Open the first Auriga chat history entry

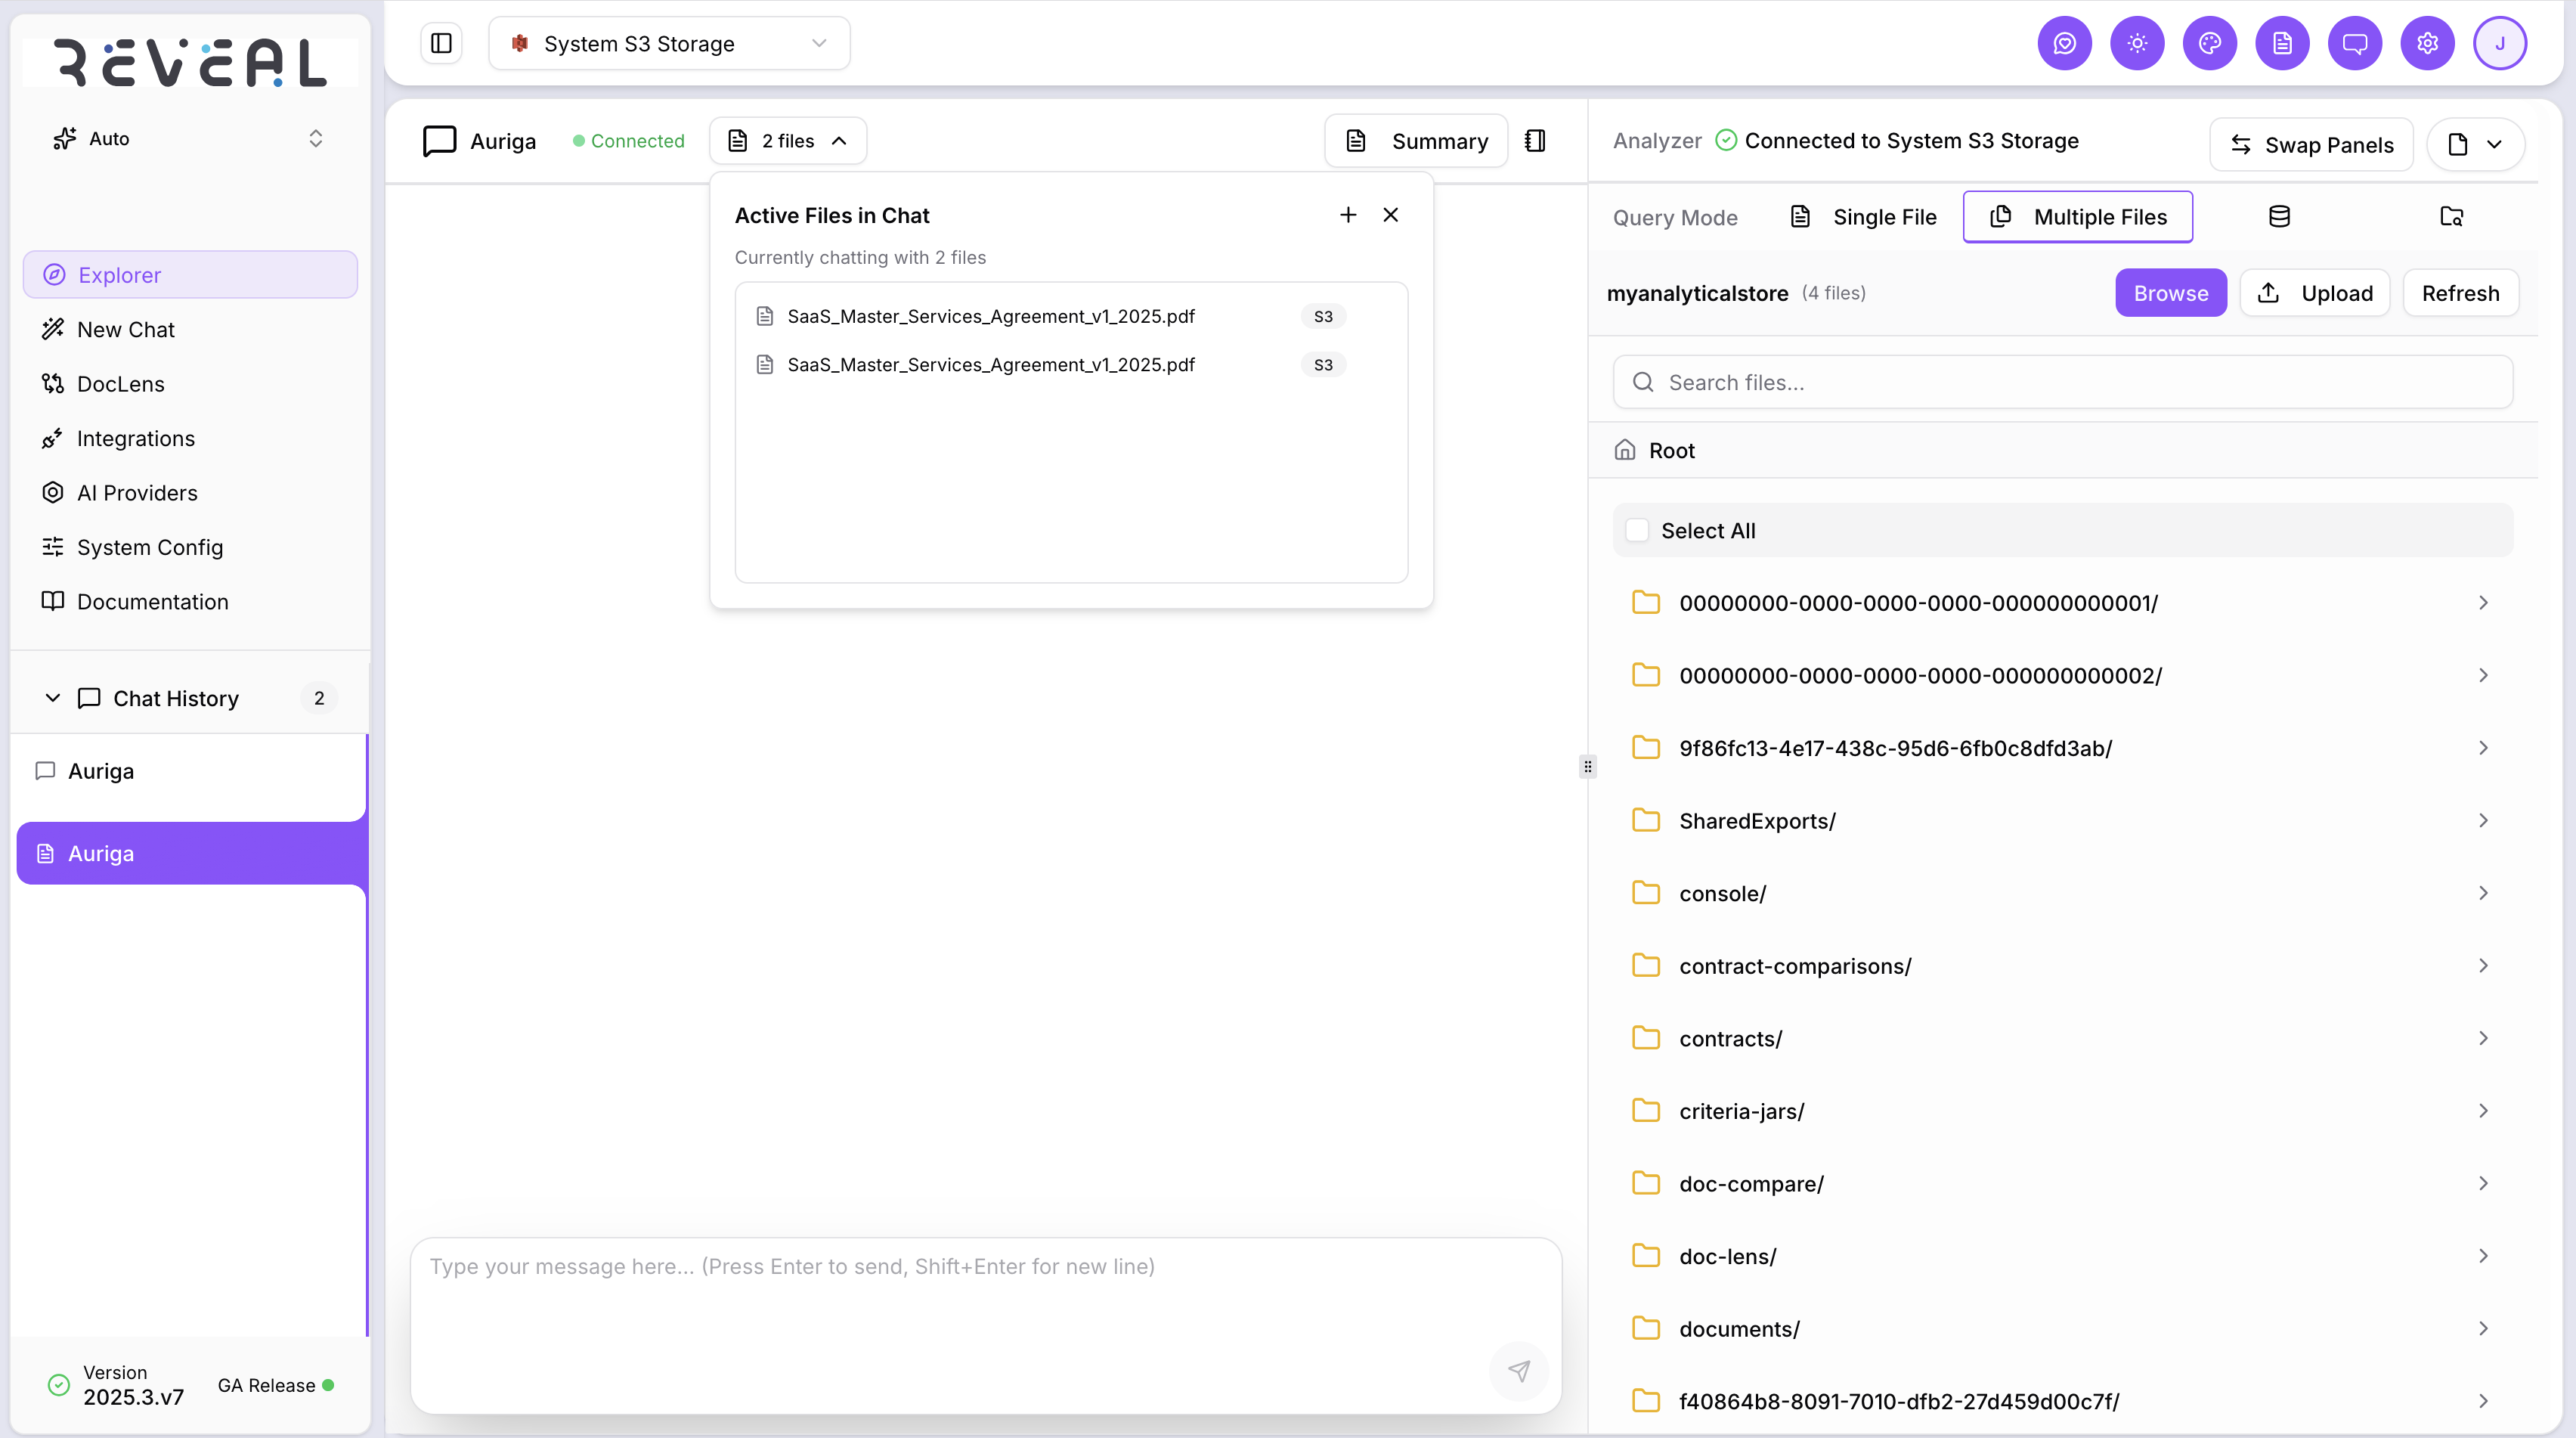190,771
